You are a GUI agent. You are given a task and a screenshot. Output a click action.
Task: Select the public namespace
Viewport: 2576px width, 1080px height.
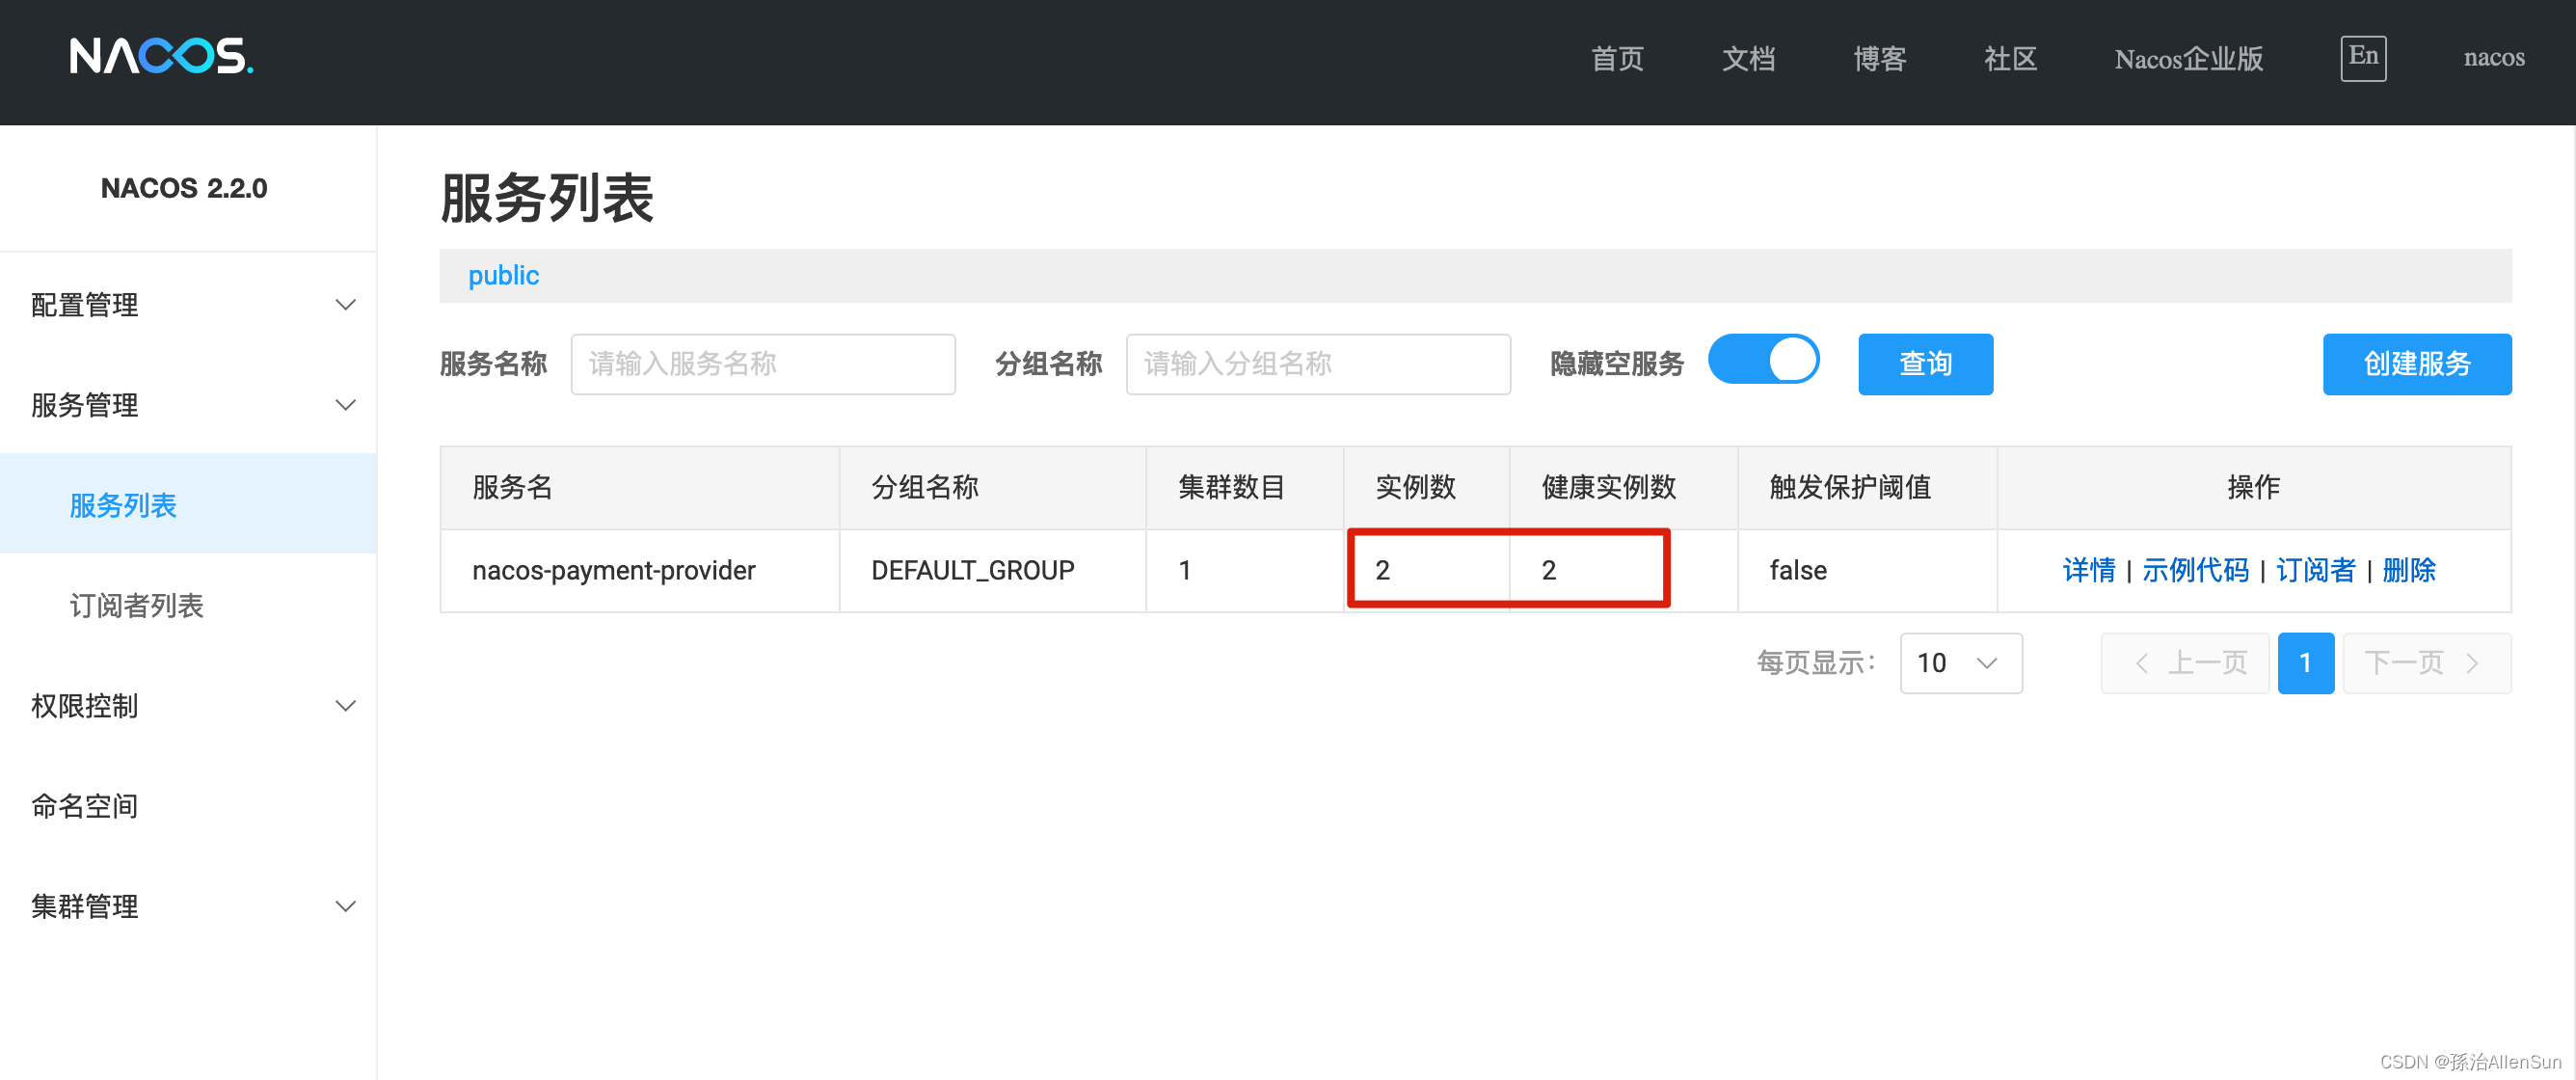click(x=503, y=275)
